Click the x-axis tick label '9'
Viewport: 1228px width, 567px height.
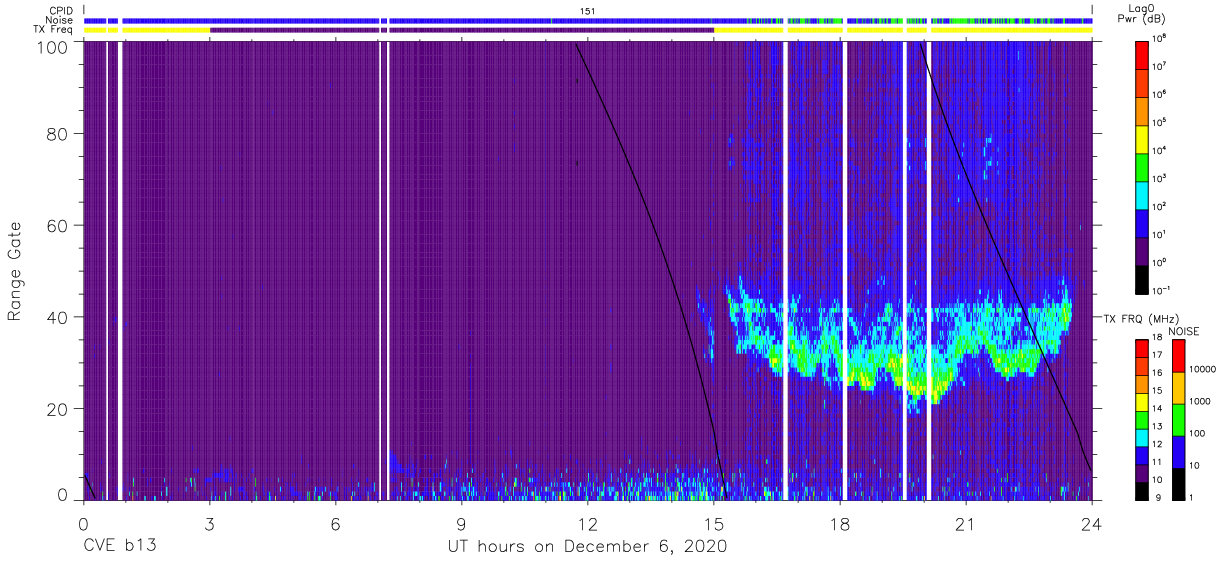(x=461, y=522)
